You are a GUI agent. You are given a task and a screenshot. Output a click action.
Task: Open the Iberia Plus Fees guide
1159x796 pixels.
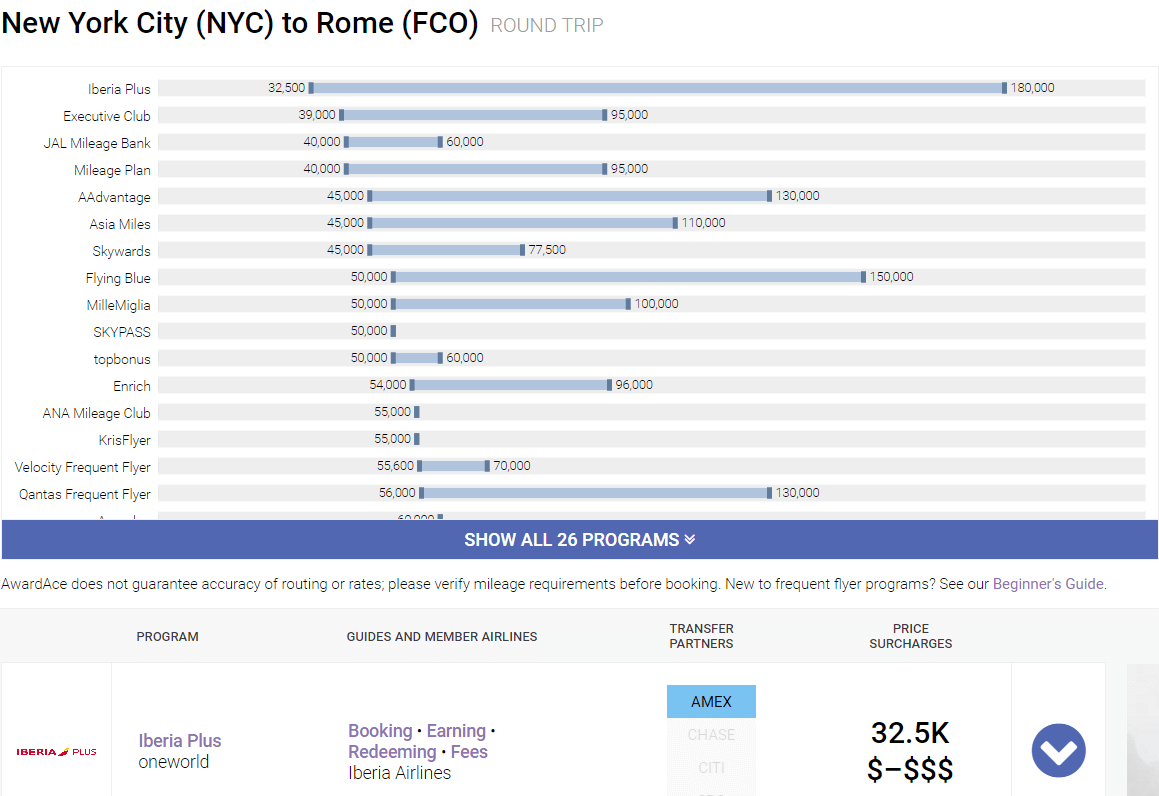pos(469,752)
